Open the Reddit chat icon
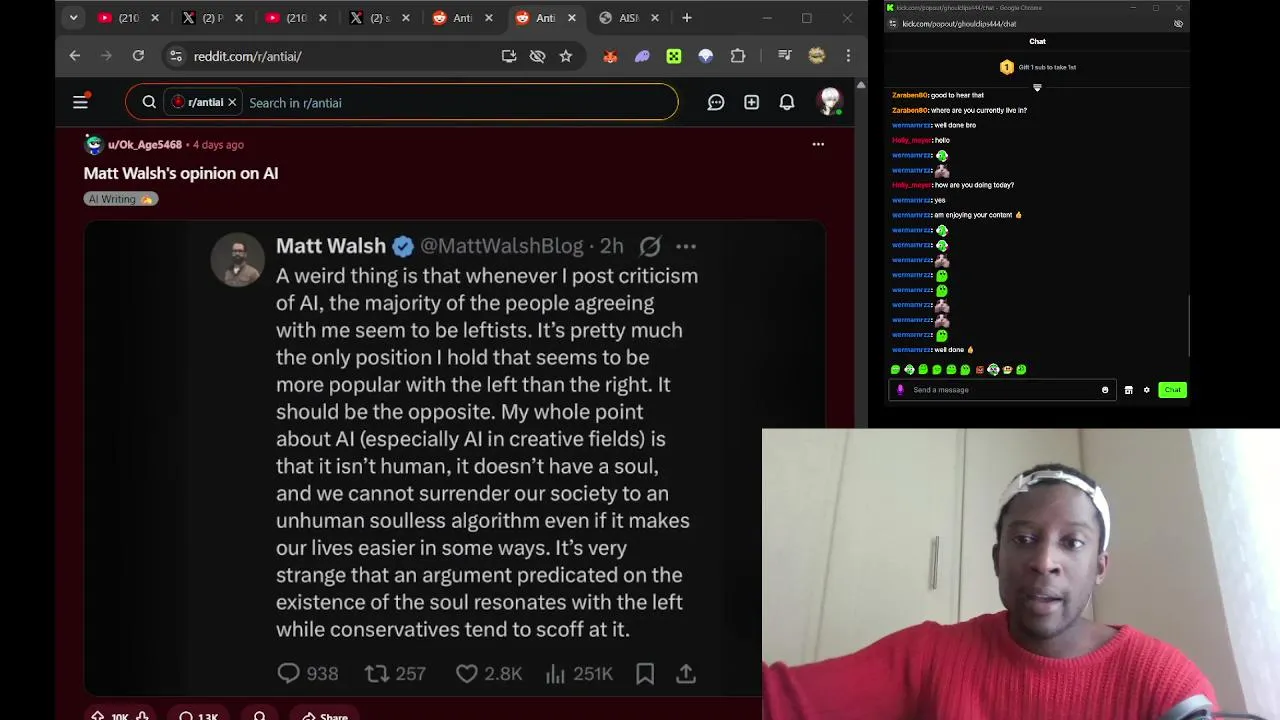This screenshot has height=720, width=1280. [x=716, y=102]
